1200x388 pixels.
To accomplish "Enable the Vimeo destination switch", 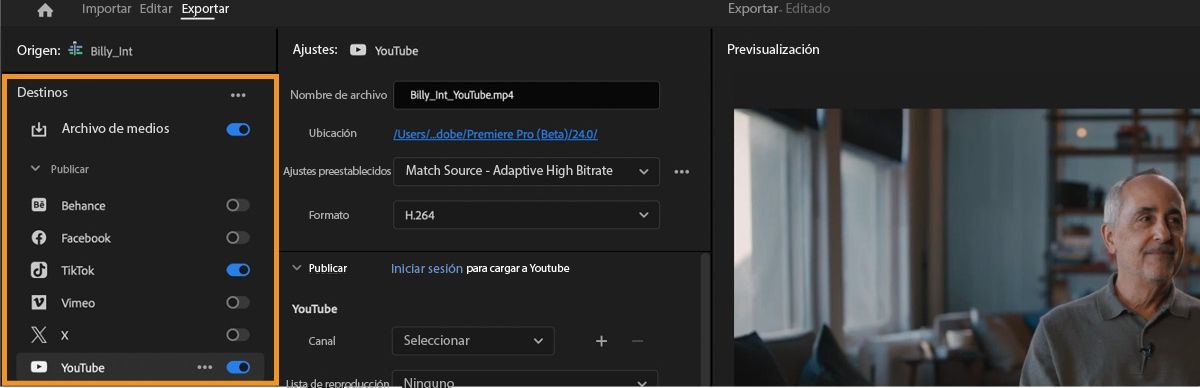I will 238,302.
